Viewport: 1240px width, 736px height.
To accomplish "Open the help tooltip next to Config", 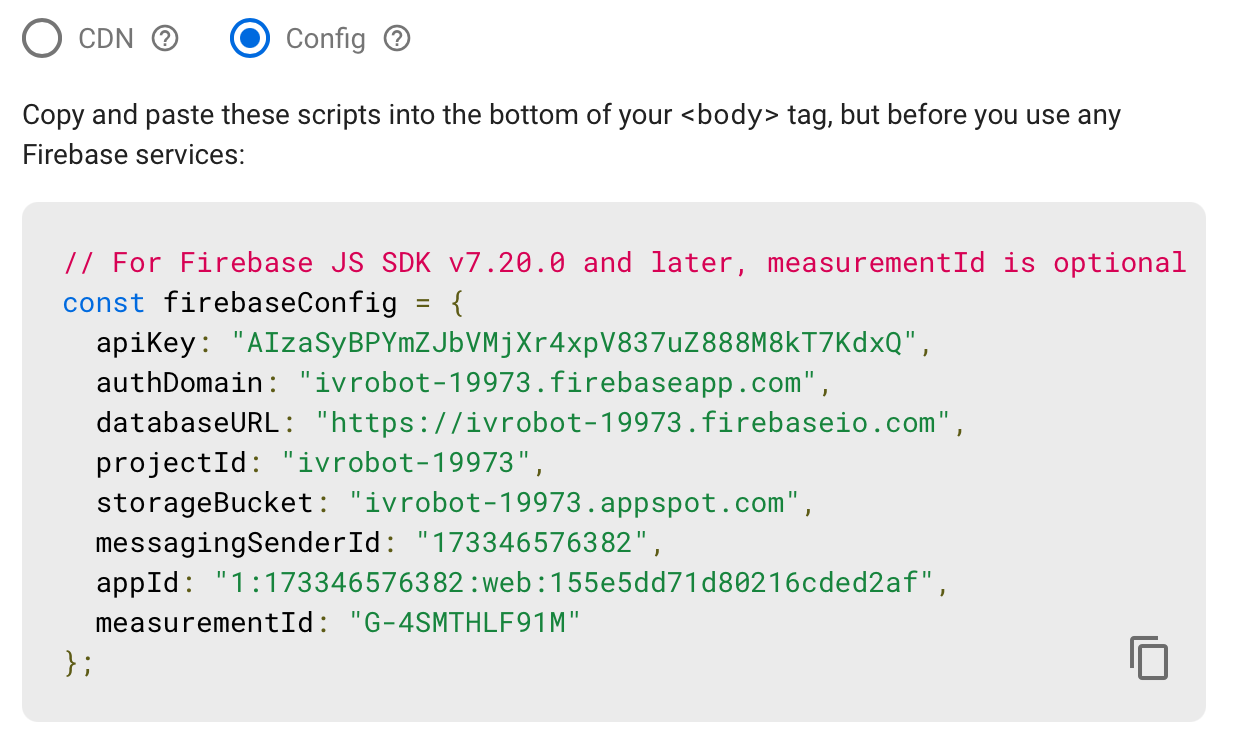I will [x=397, y=39].
